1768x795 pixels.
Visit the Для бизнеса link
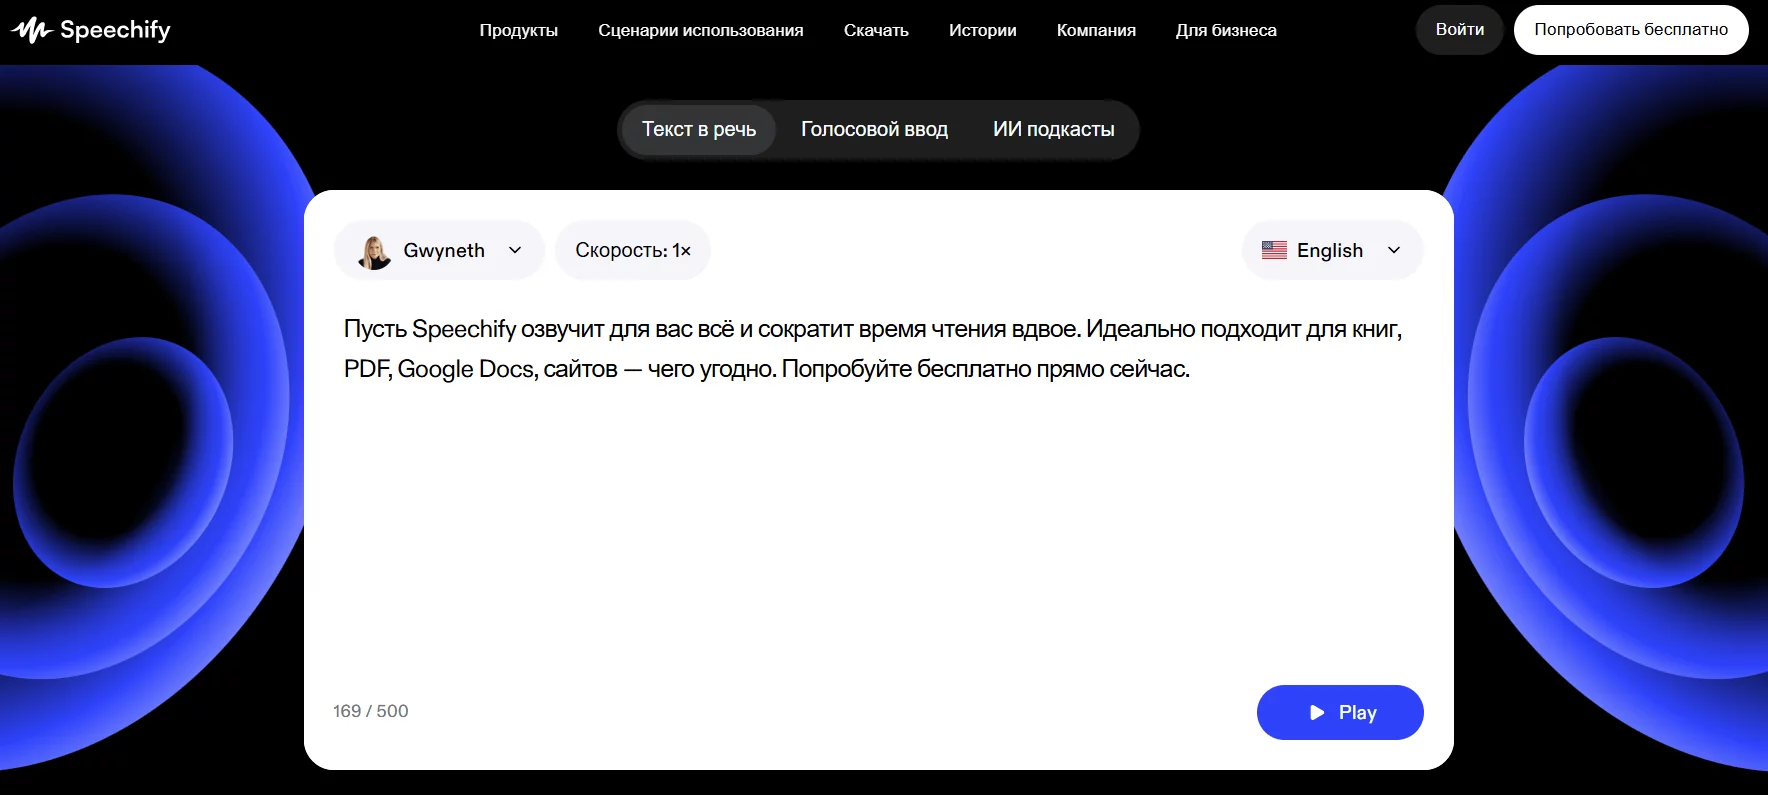(x=1226, y=30)
